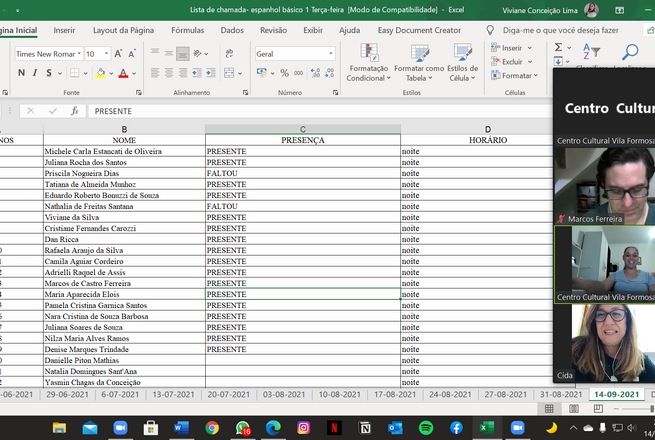Align text left
Screen dimensions: 655x440
155,73
